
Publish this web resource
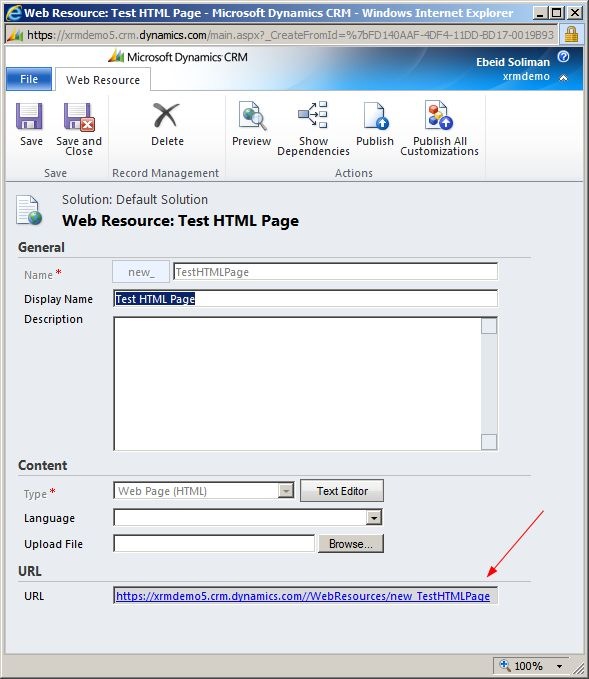pos(375,124)
